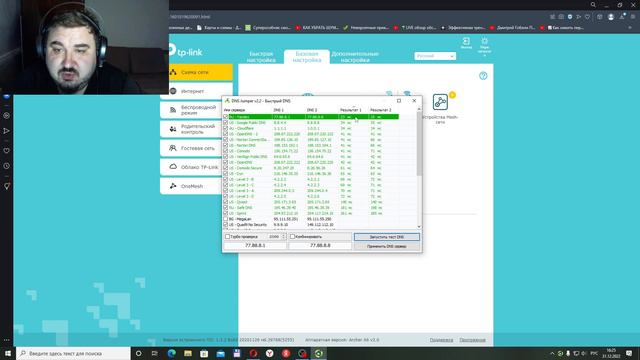Viewport: 640px width, 360px height.
Task: Open the Поддержка link in the footer
Action: click(441, 340)
